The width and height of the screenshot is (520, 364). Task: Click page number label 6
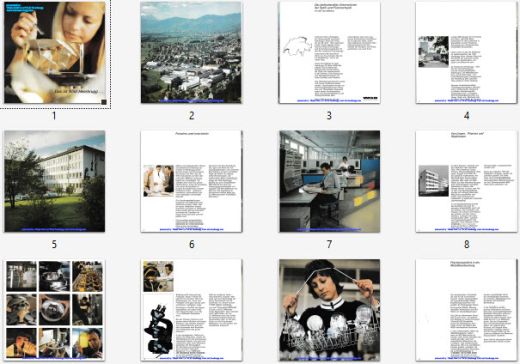(192, 244)
